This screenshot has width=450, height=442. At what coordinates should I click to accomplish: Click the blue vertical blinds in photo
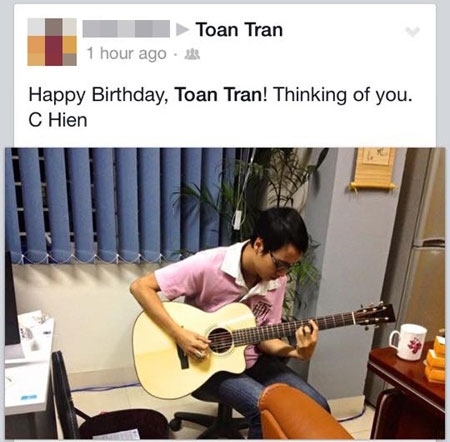click(x=120, y=205)
